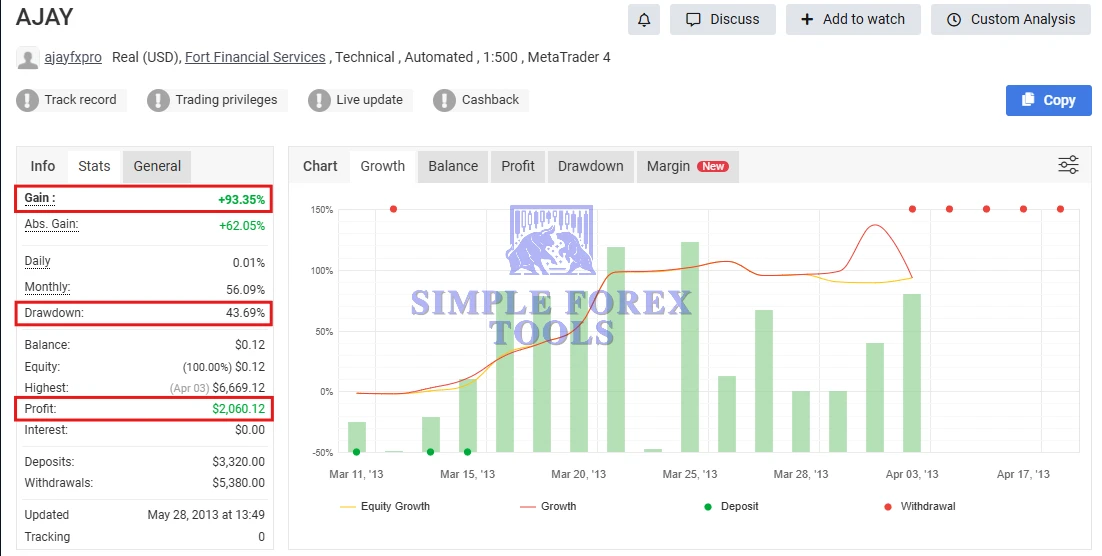Select the Cashback label
The height and width of the screenshot is (556, 1102).
[491, 100]
